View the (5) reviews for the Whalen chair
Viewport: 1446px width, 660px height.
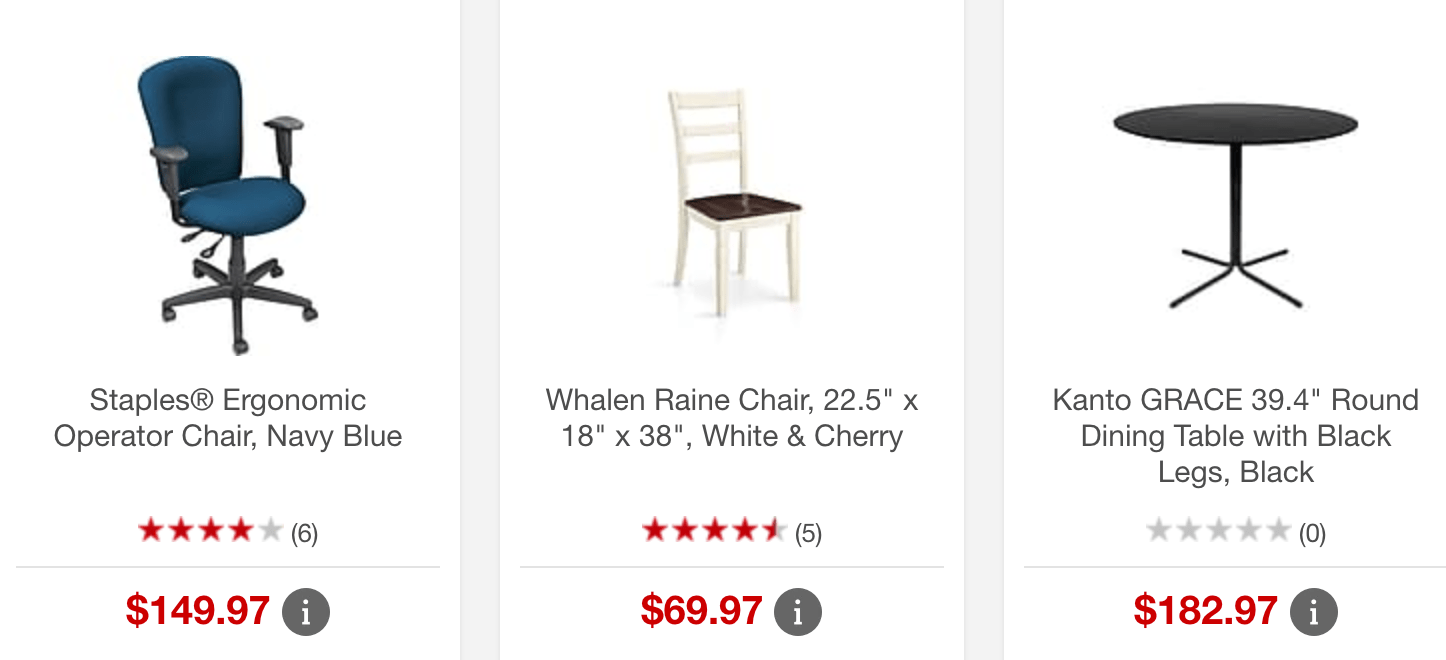point(808,533)
